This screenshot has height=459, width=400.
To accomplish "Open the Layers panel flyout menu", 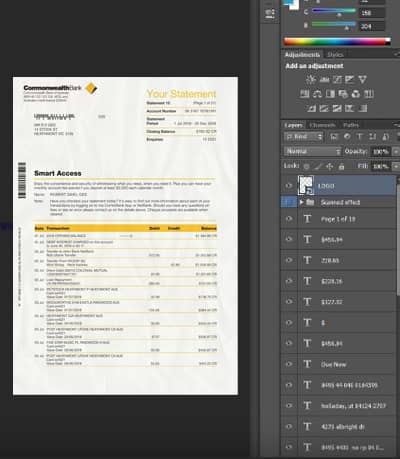I will point(396,125).
